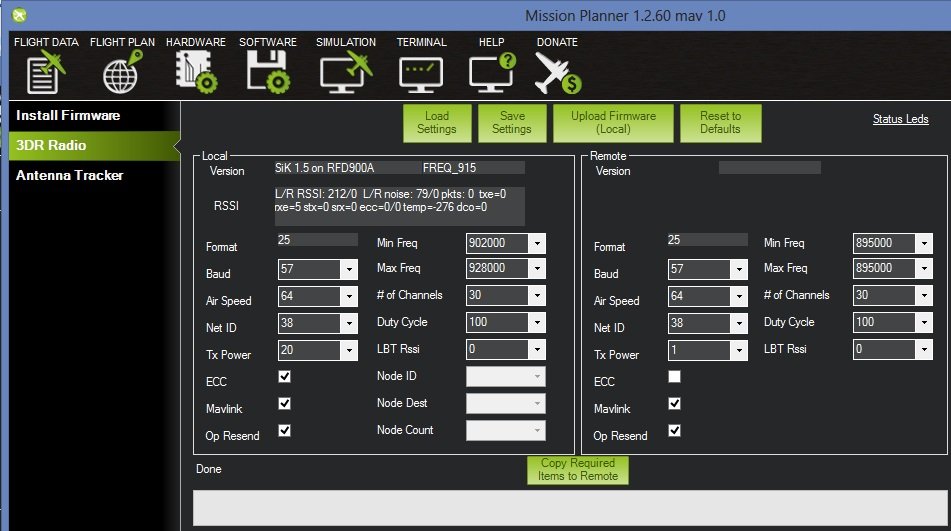This screenshot has height=531, width=951.
Task: Open the Simulation monitor icon
Action: [346, 72]
